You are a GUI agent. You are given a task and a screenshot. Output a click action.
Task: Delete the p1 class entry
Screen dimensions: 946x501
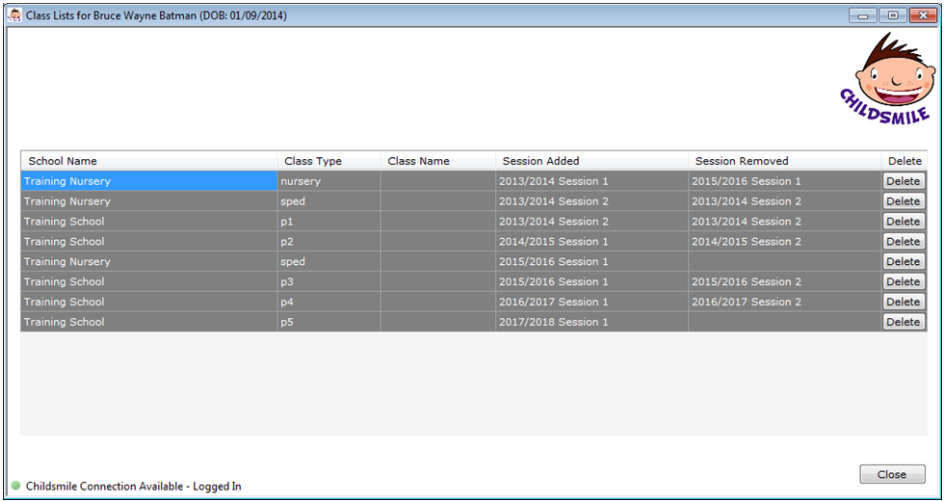[903, 221]
